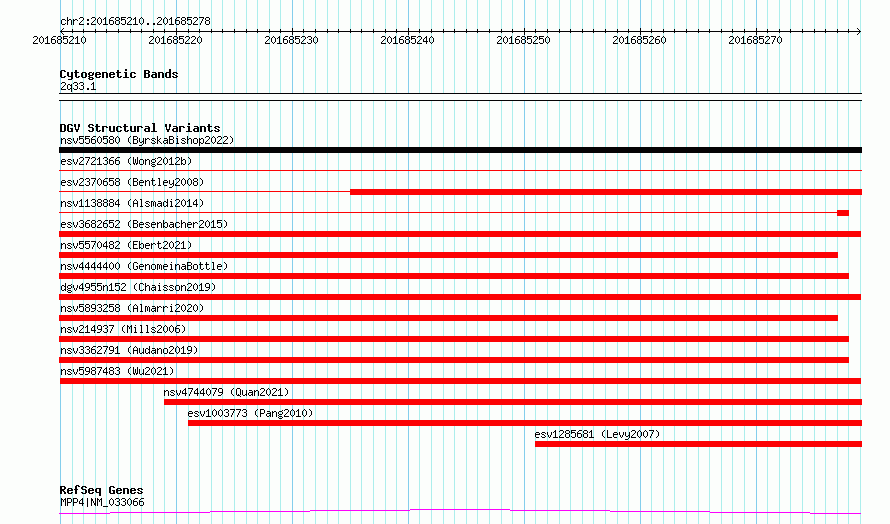Screen dimensions: 890x524
Task: Select variant label esv1285681 (Levy2007)
Action: [x=597, y=434]
